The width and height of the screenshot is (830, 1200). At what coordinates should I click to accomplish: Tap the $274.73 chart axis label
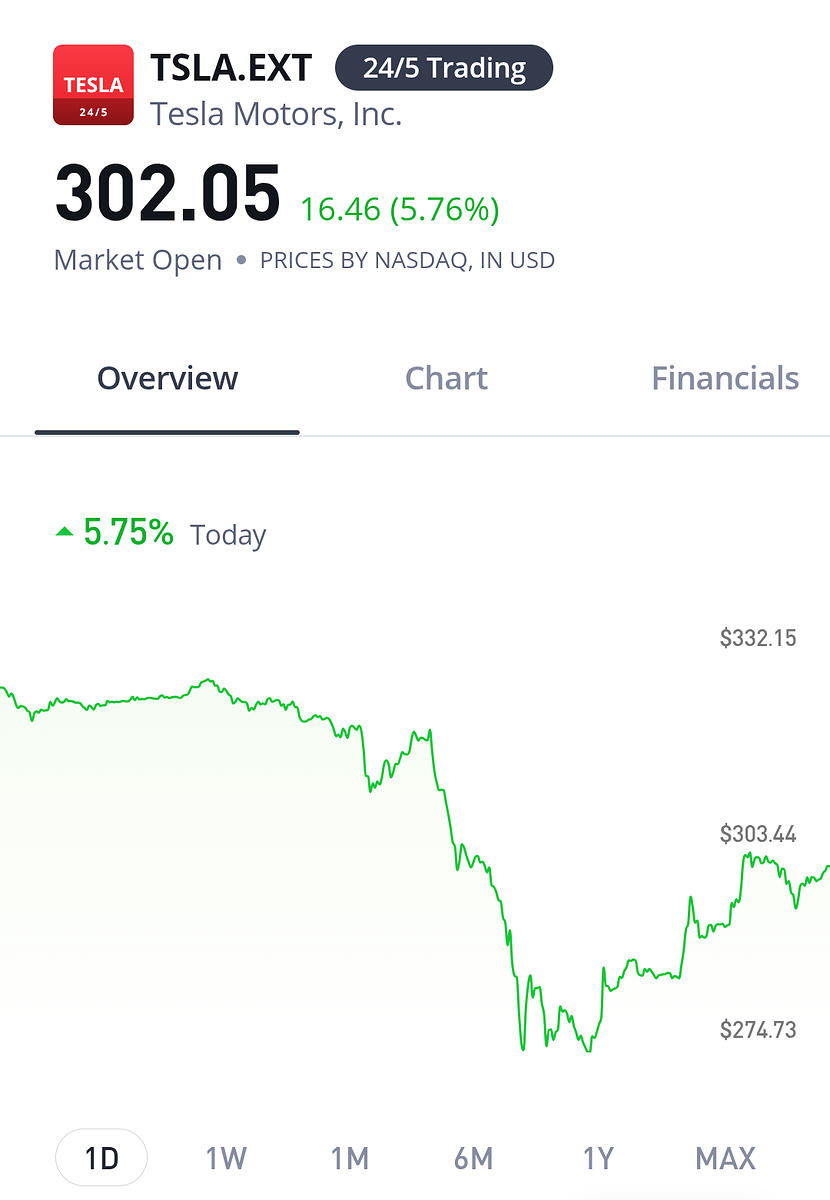tap(758, 1030)
